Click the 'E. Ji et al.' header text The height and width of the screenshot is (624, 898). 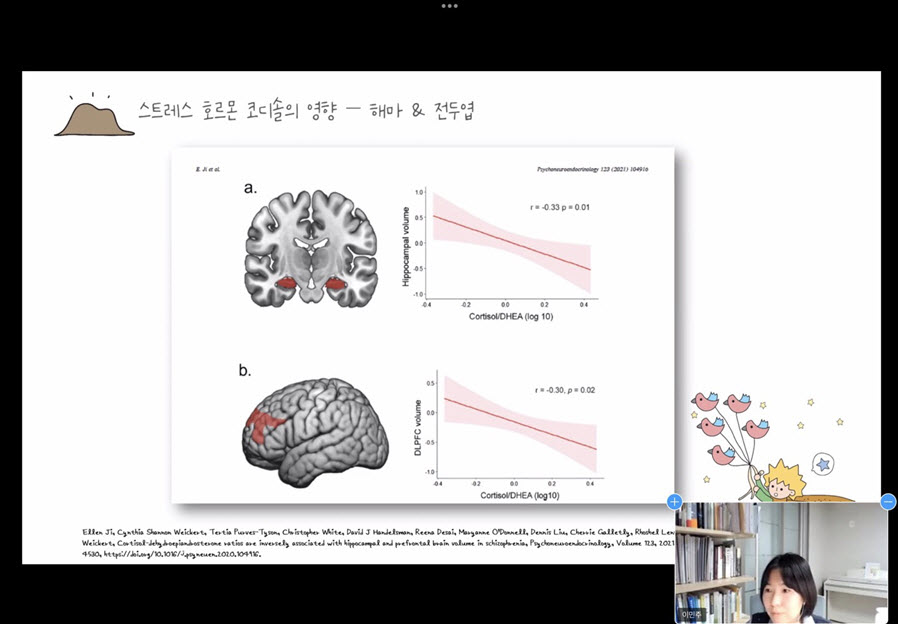pyautogui.click(x=208, y=169)
